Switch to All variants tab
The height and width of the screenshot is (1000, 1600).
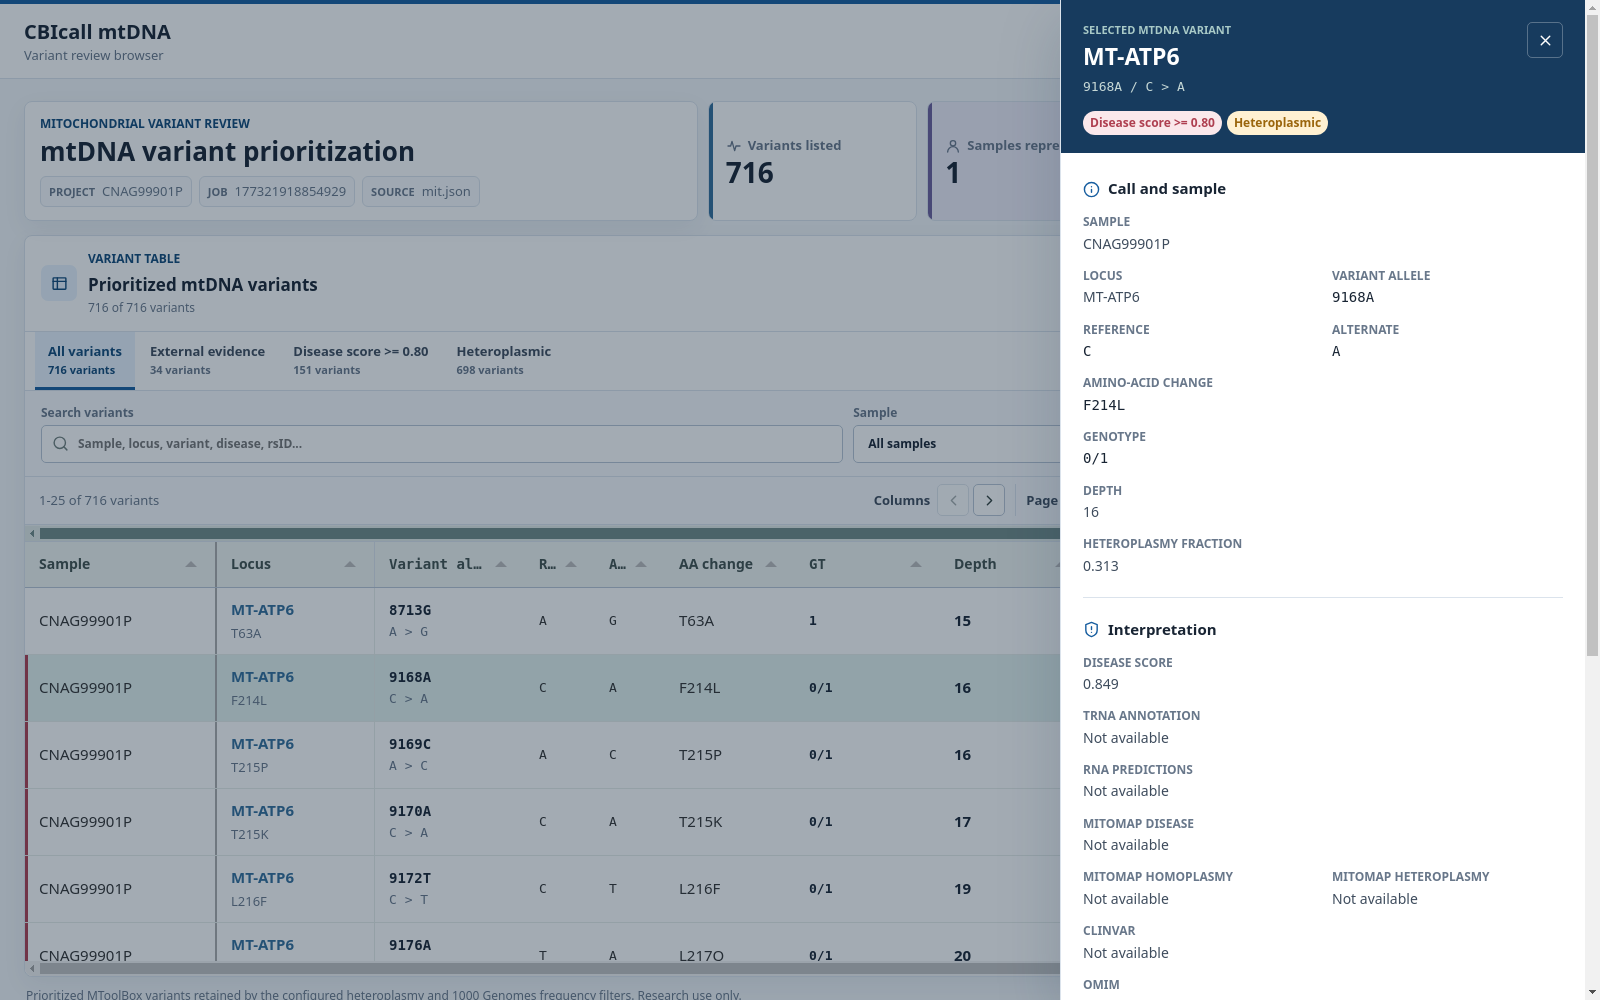[x=85, y=360]
